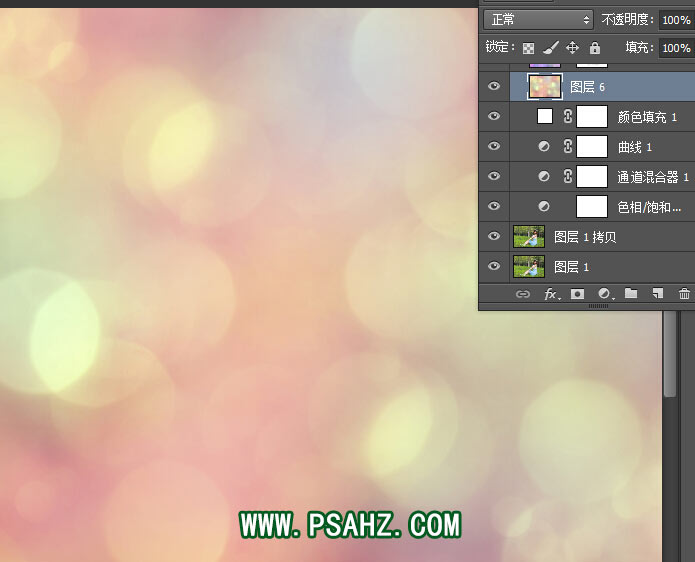Select the 图层 1 layer thumbnail

pos(528,267)
